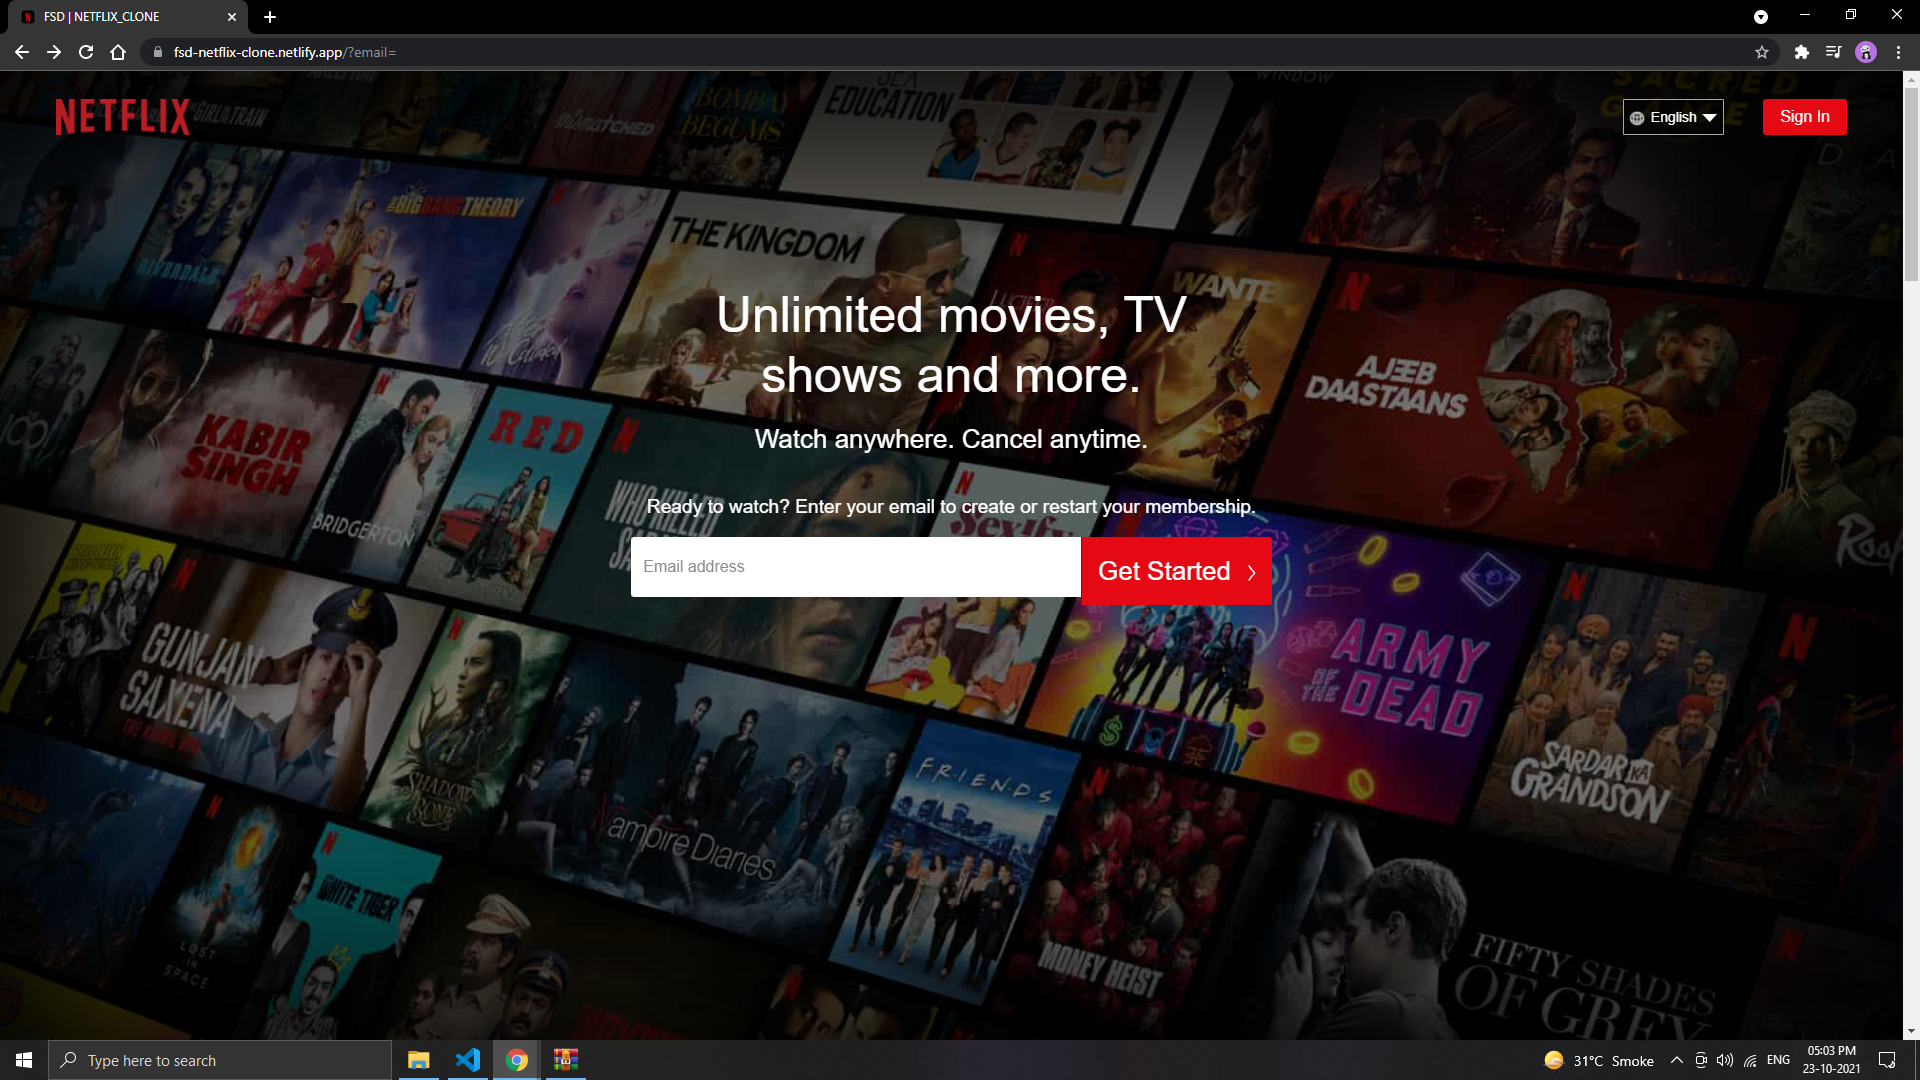The height and width of the screenshot is (1080, 1920).
Task: Click the scrollbar down arrow
Action: [1911, 1031]
